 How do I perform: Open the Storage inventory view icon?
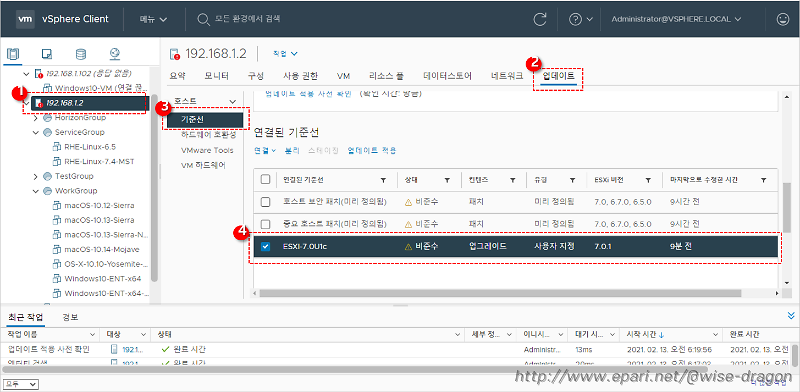click(x=81, y=54)
